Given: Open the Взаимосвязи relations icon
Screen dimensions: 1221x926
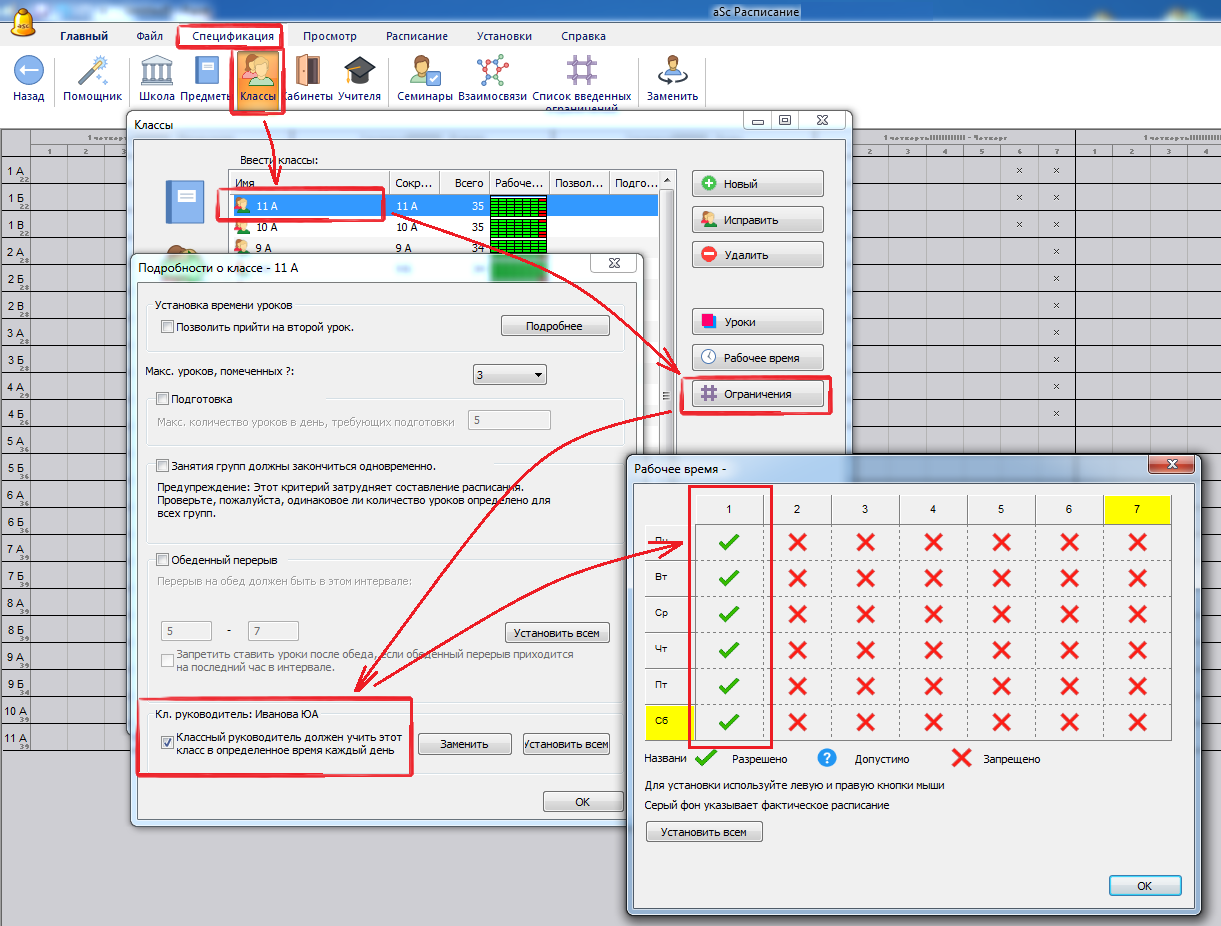Looking at the screenshot, I should [x=491, y=71].
